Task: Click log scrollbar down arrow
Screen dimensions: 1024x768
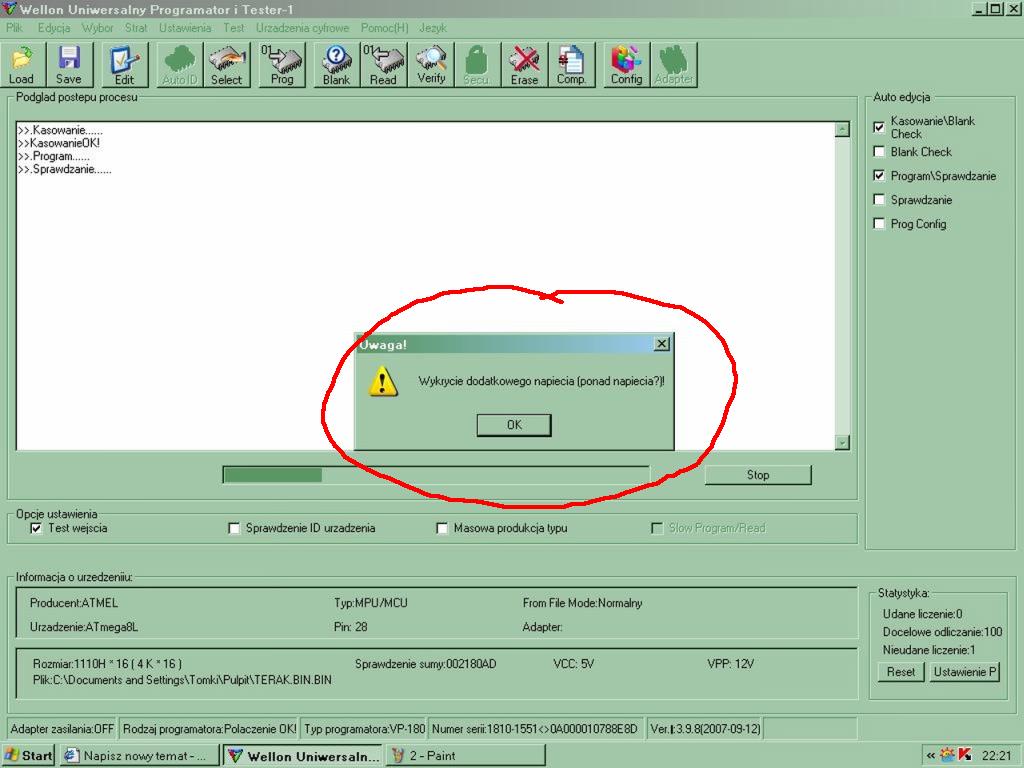Action: 842,443
